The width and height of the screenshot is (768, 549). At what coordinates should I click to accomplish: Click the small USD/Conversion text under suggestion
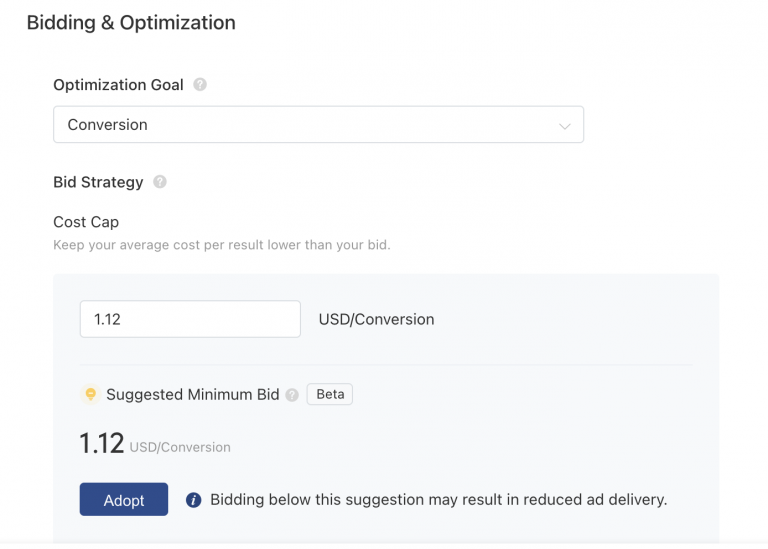[x=180, y=447]
